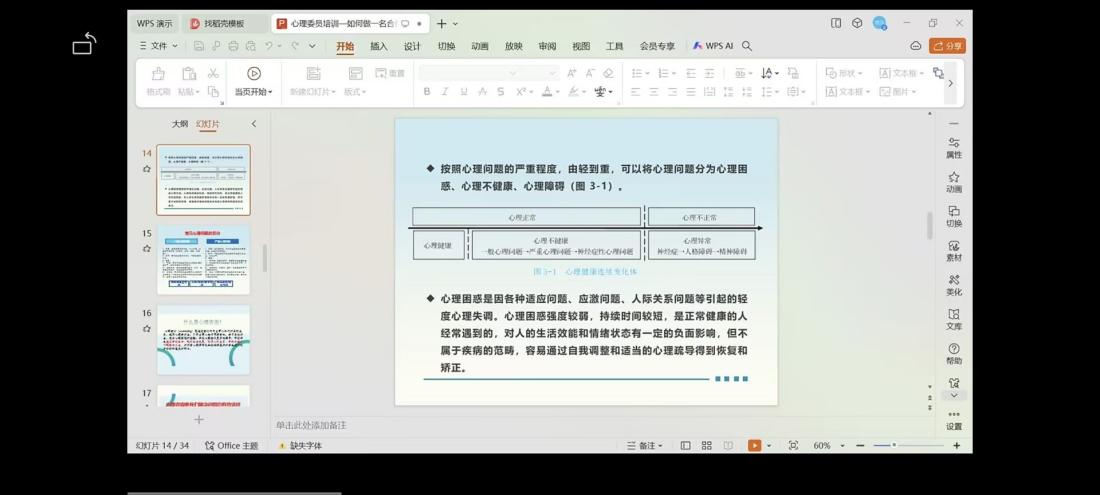Screen dimensions: 1100x495
Task: Toggle underline formatting
Action: pyautogui.click(x=464, y=91)
